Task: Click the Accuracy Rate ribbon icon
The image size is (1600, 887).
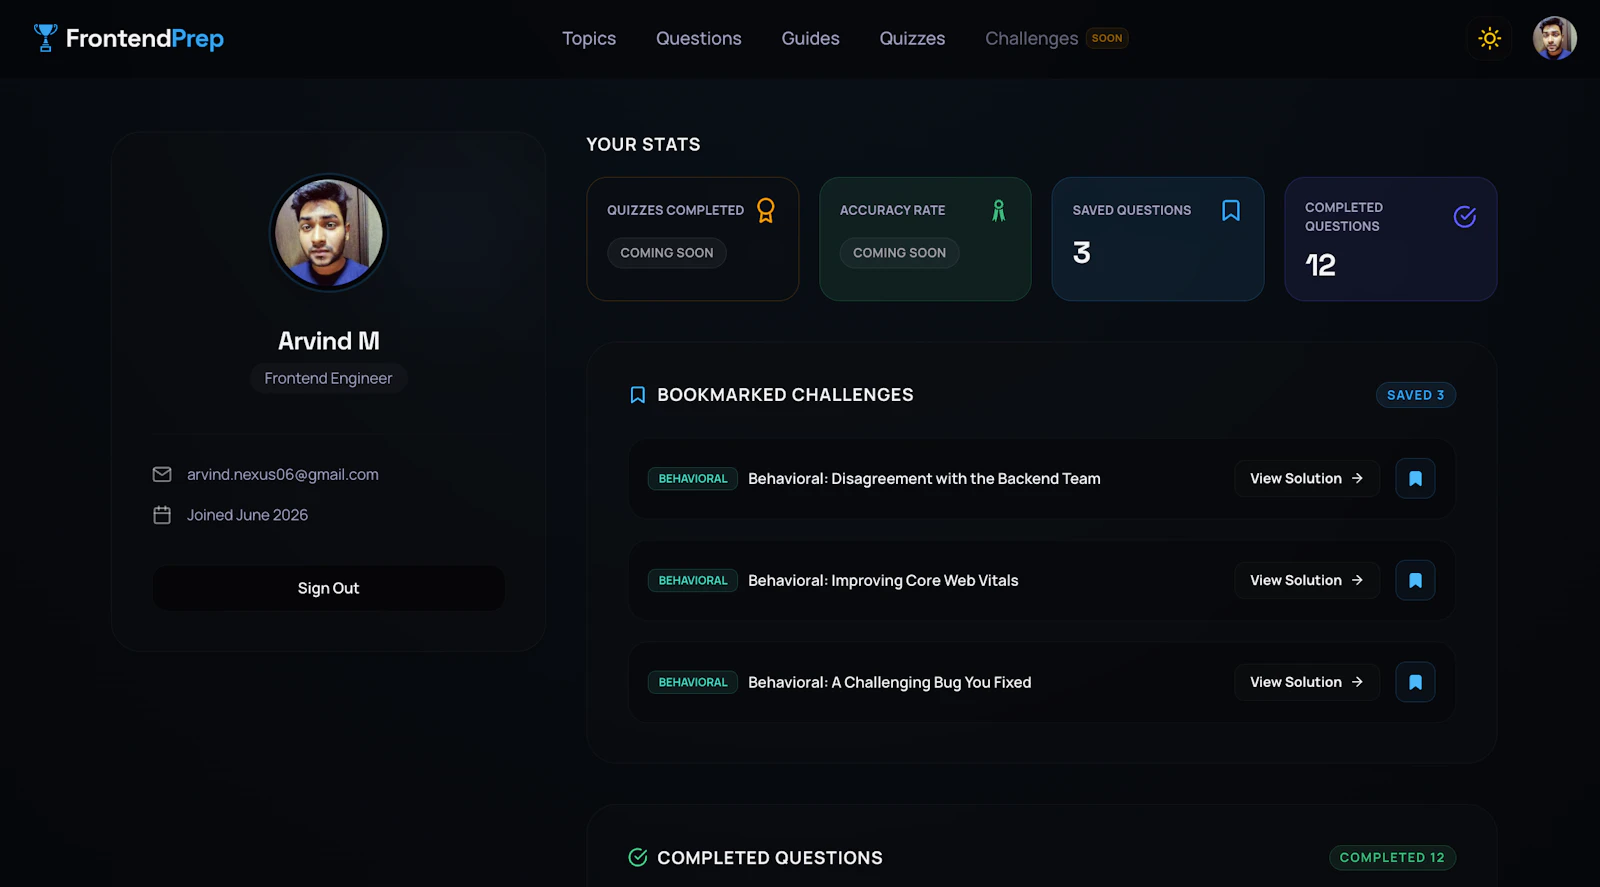Action: [998, 210]
